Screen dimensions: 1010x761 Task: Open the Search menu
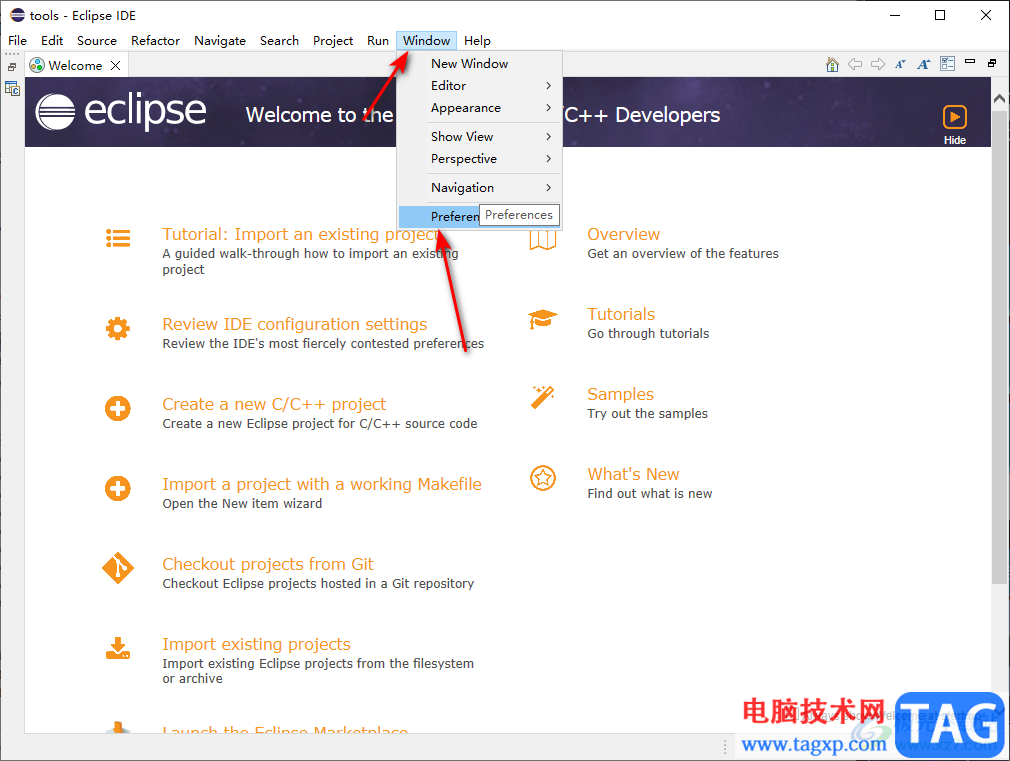point(279,41)
